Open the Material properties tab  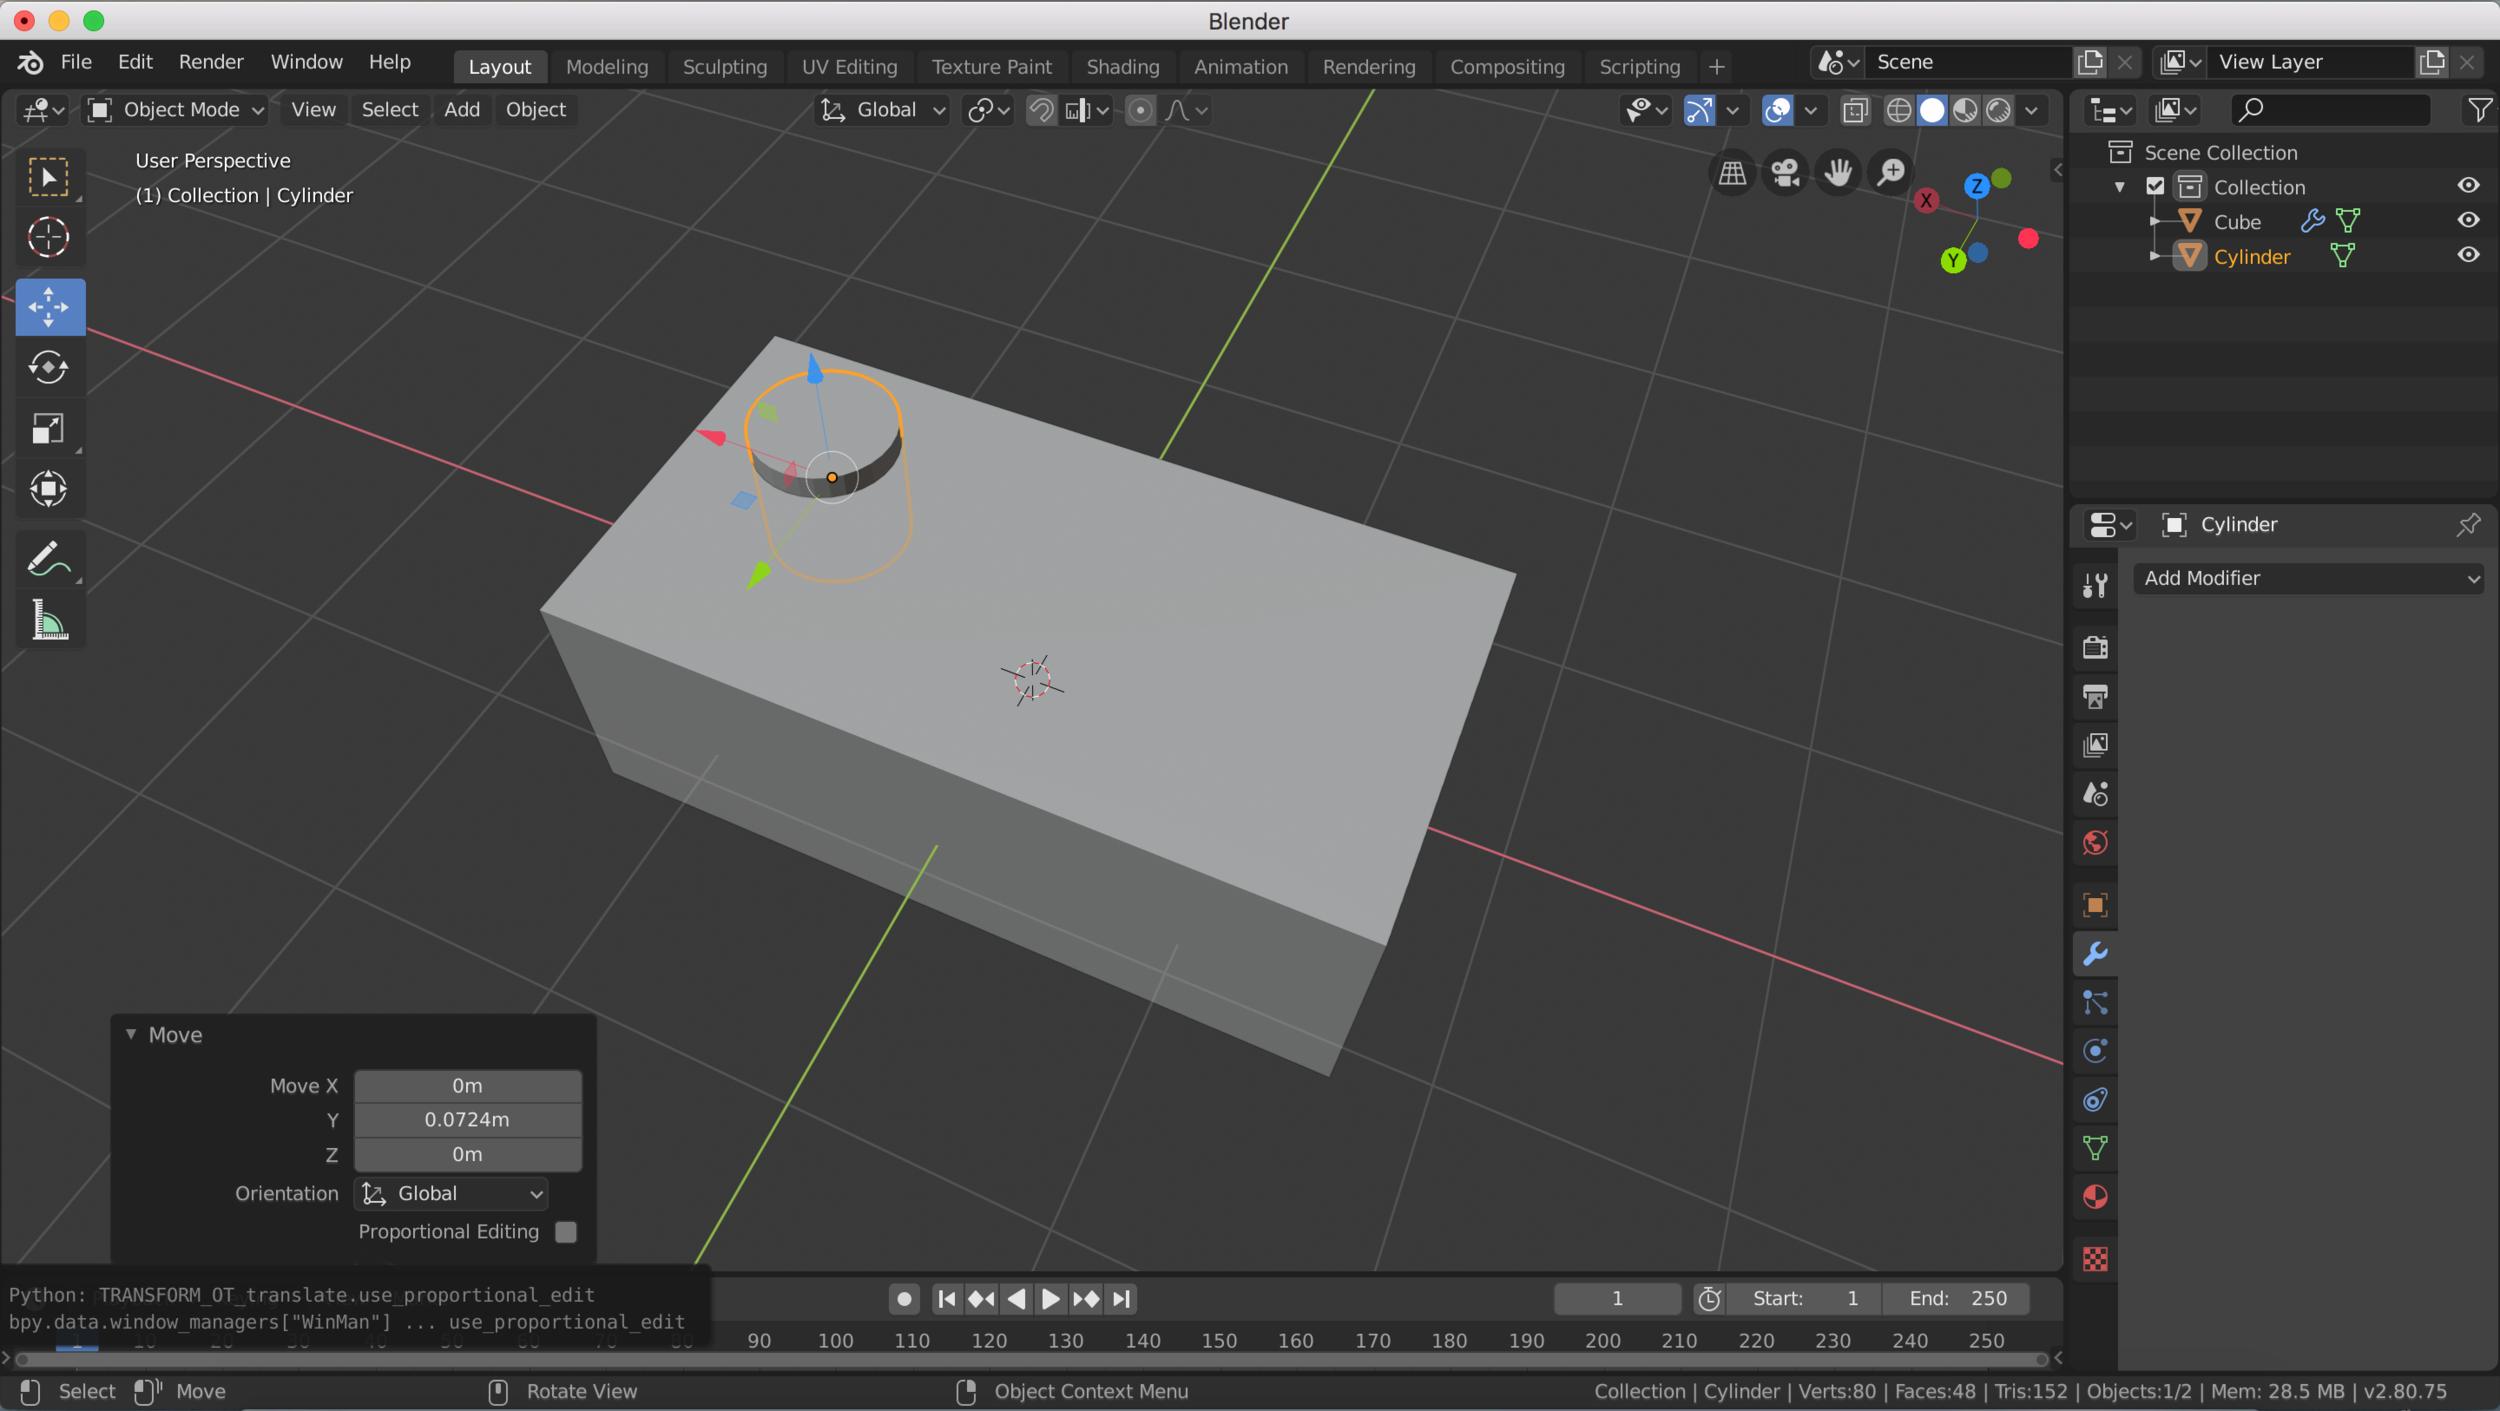pos(2095,1197)
